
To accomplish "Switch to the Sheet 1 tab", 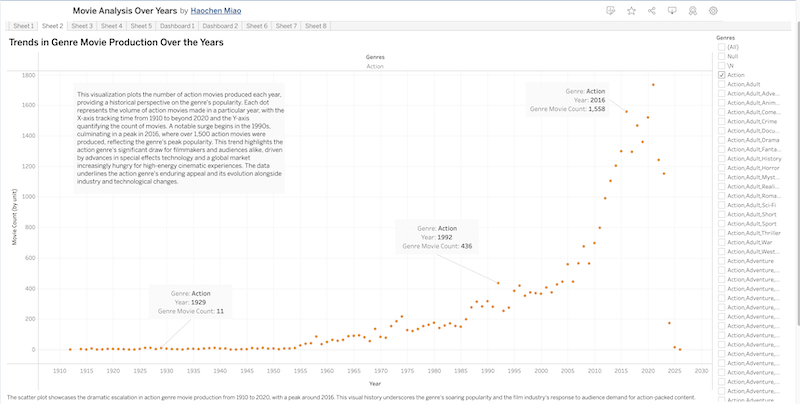I will pos(24,25).
